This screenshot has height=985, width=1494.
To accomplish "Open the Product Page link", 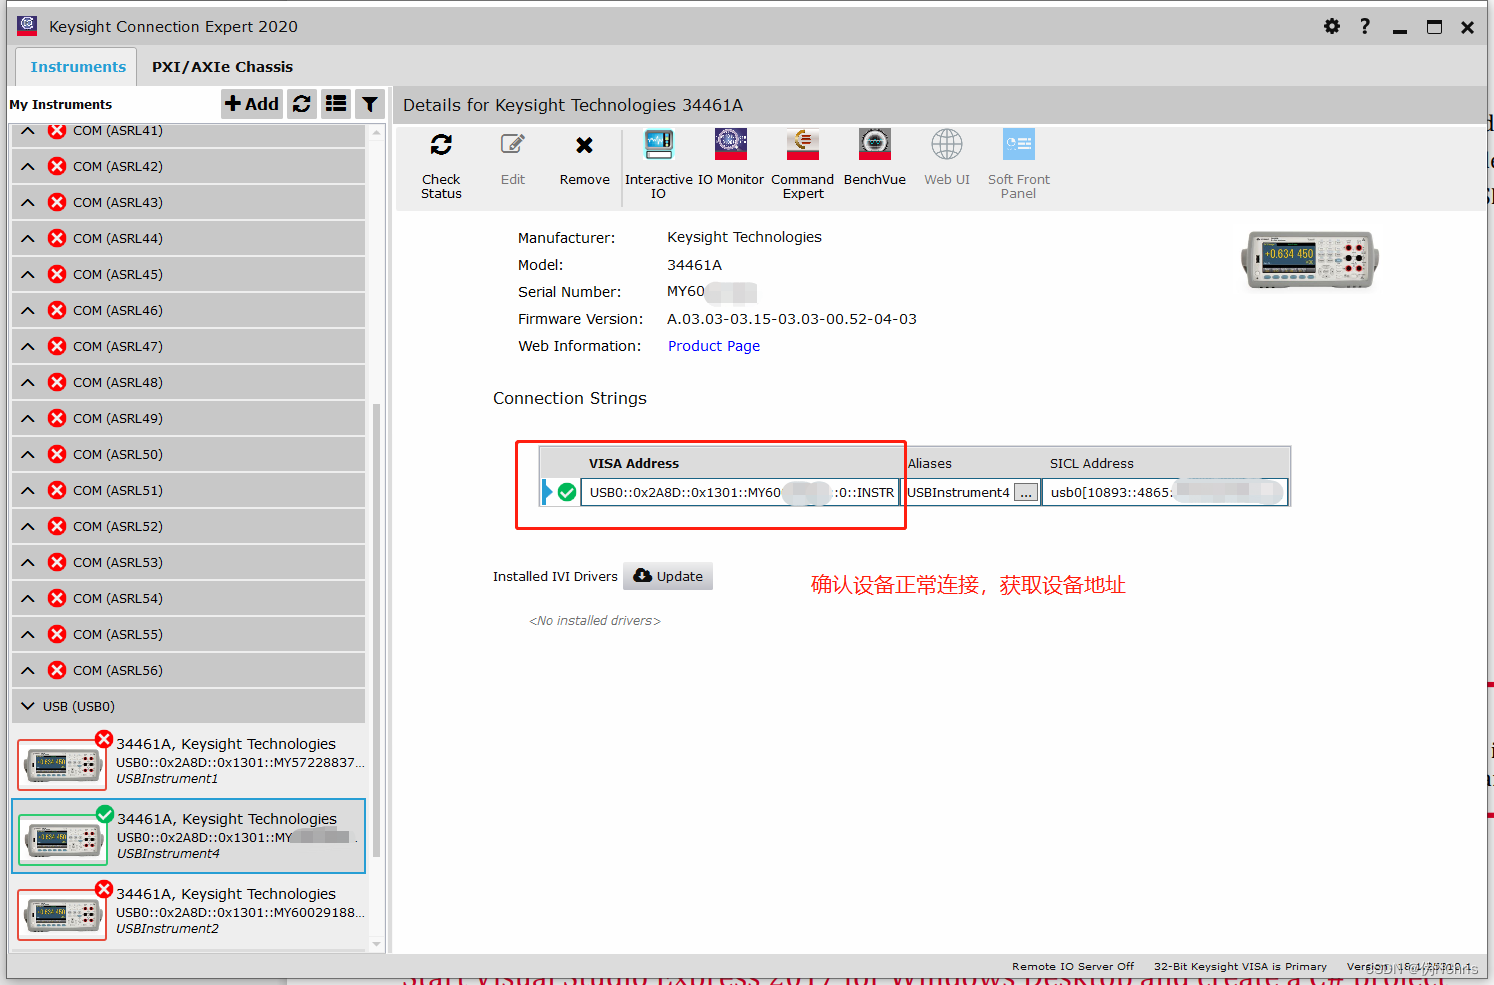I will 713,345.
